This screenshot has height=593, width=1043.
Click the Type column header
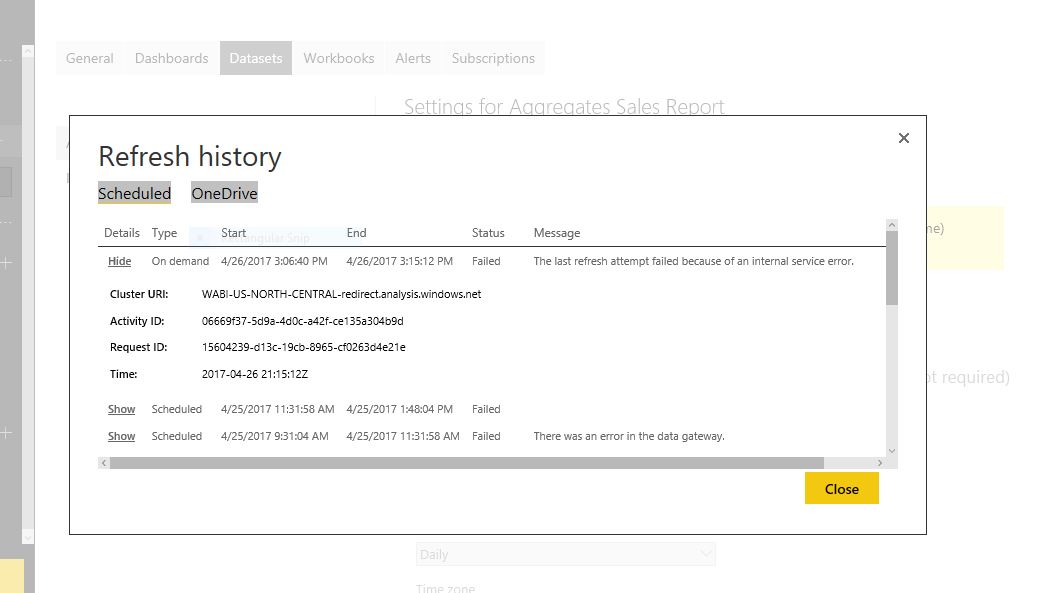(164, 233)
